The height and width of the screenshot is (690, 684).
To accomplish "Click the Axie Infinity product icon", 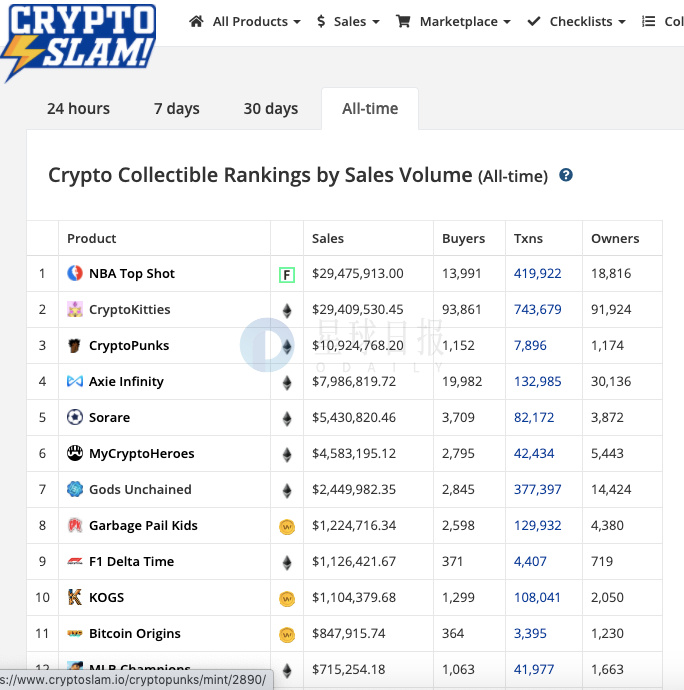I will click(x=75, y=381).
